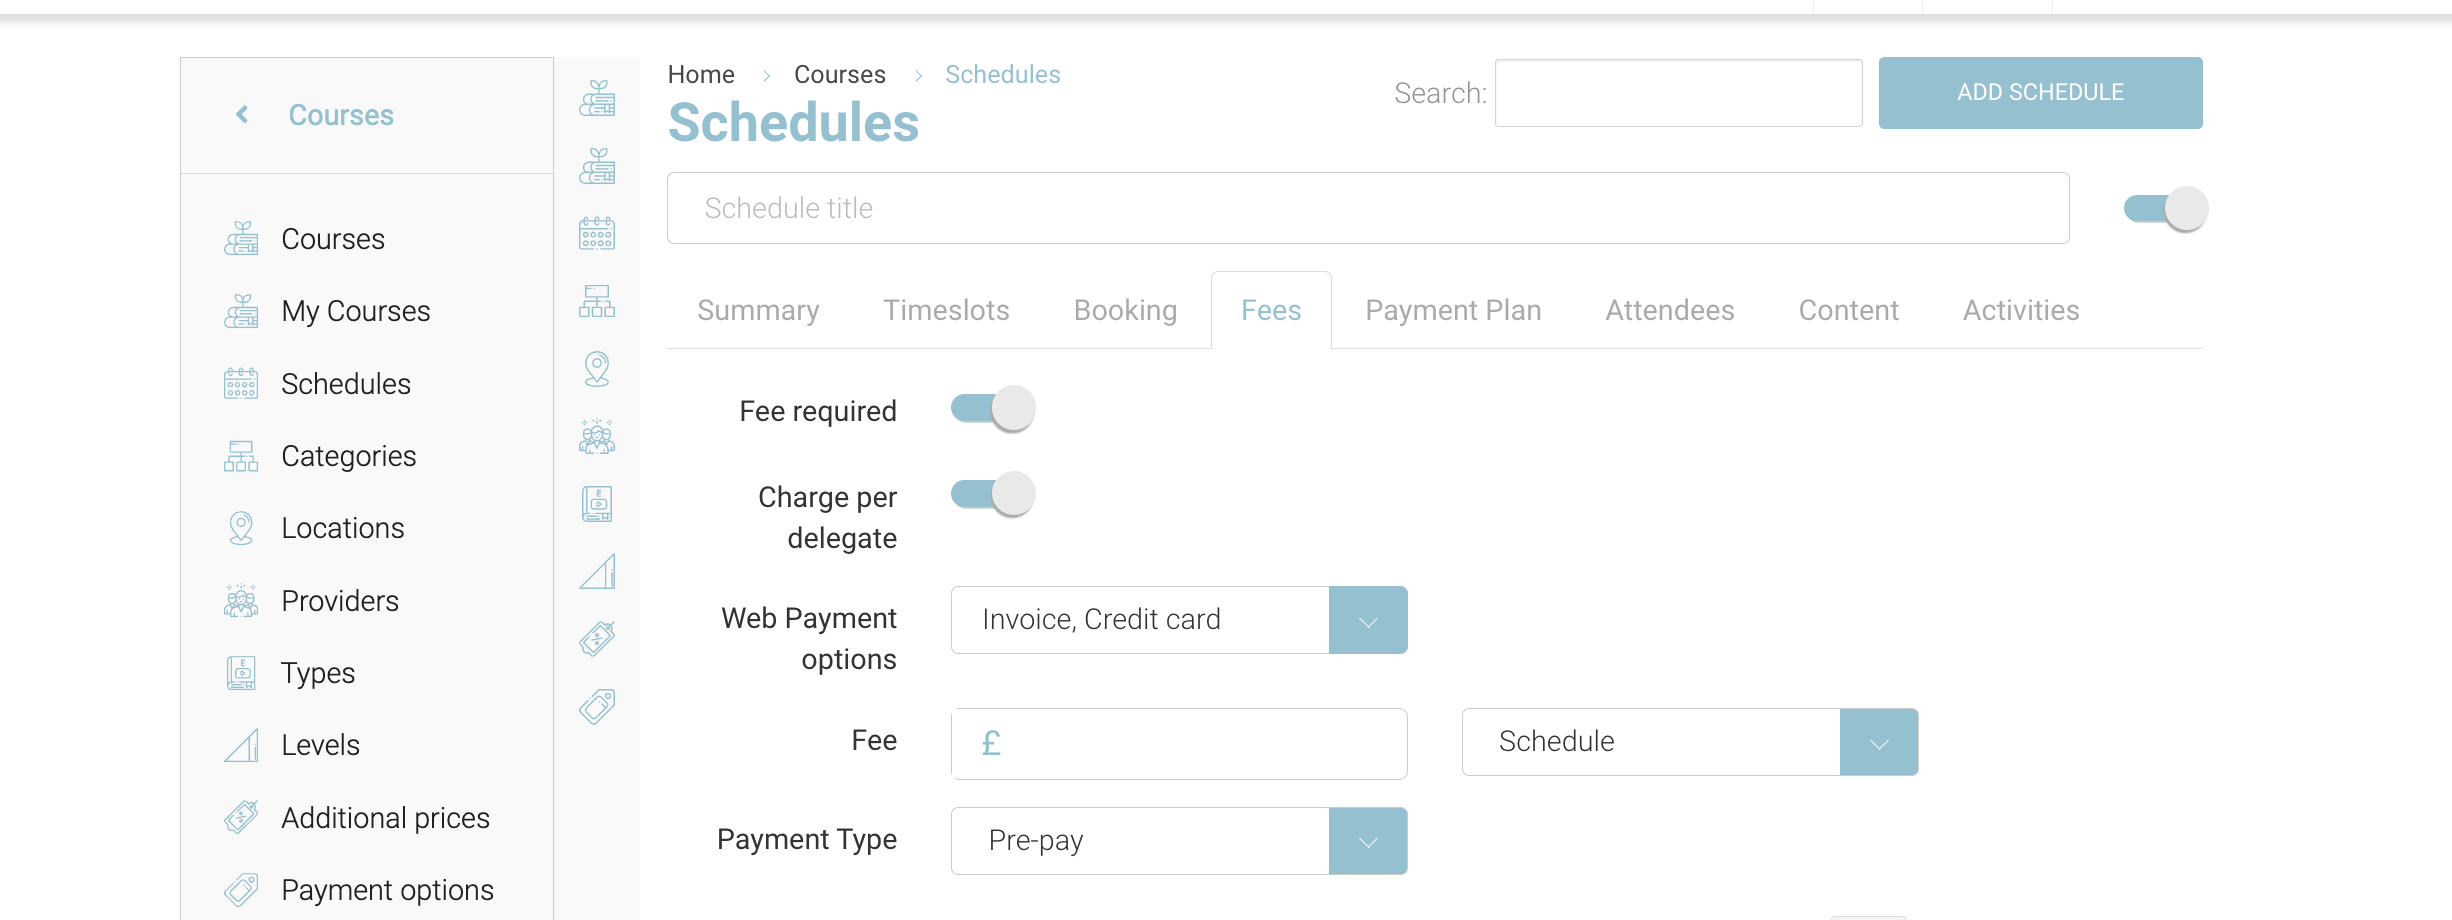Viewport: 2452px width, 920px height.
Task: Open the Payment Type dropdown
Action: point(1367,841)
